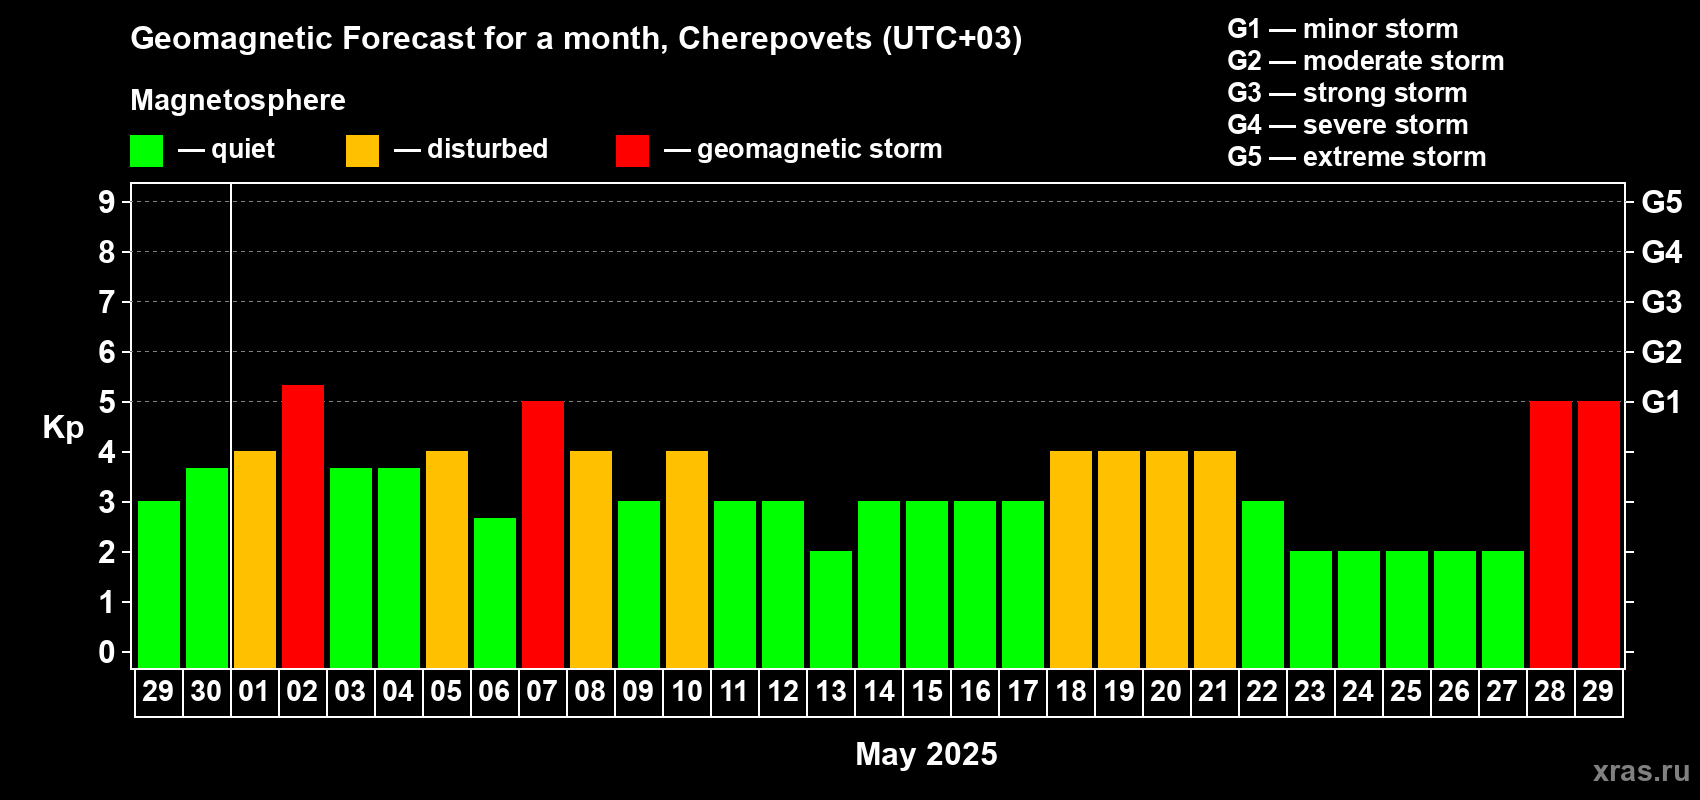Click the Kp value 9 on axis
The image size is (1700, 800).
point(107,202)
